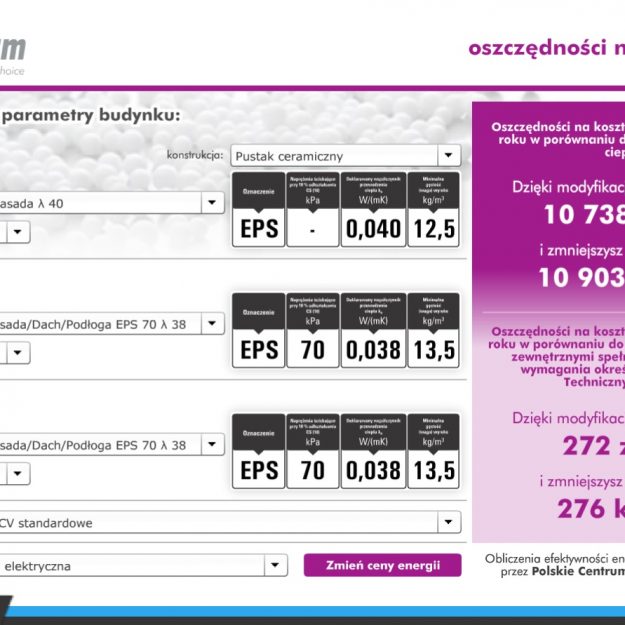Image resolution: width=625 pixels, height=625 pixels.
Task: Click the 0,040 W/(mK) conductivity tile
Action: (373, 210)
